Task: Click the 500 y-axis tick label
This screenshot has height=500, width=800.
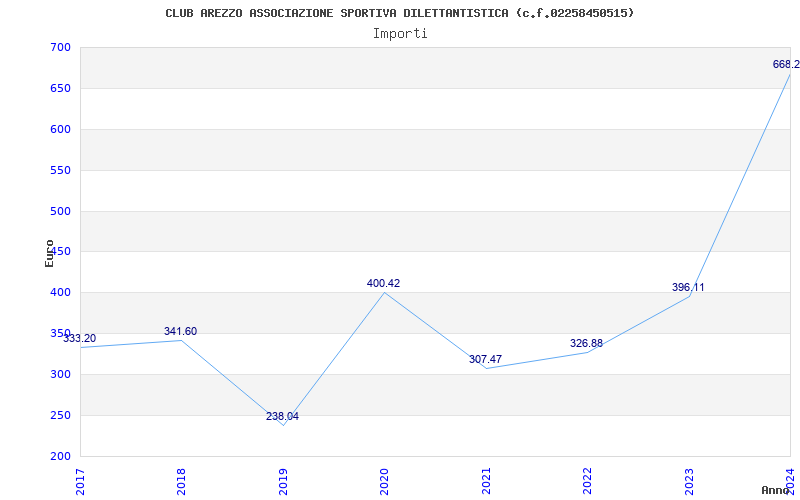Action: (x=60, y=211)
